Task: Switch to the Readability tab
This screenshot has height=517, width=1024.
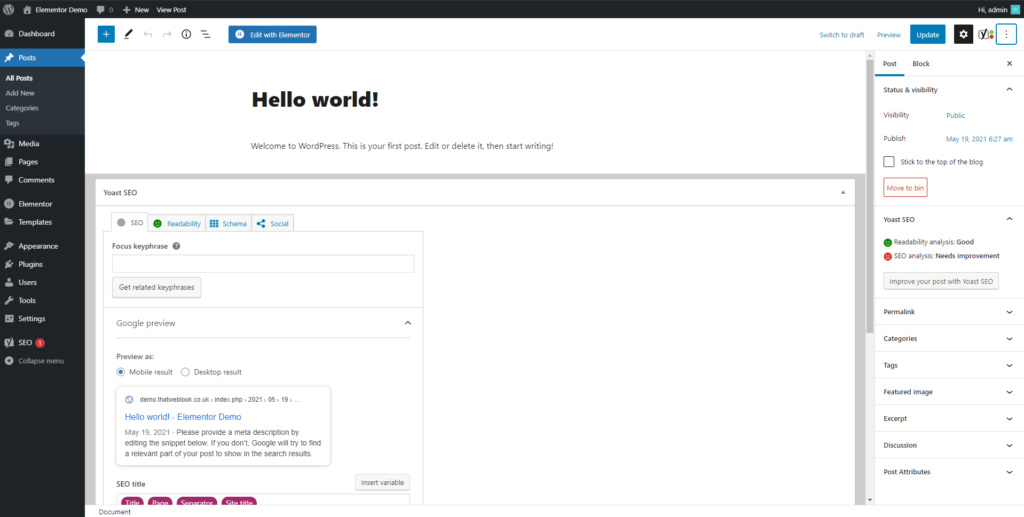Action: pyautogui.click(x=177, y=223)
